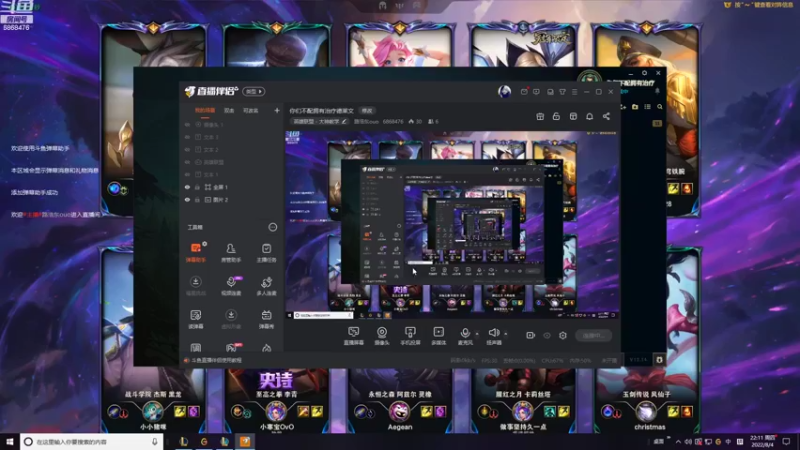Add a 手机投屏 phone cast source

click(410, 336)
